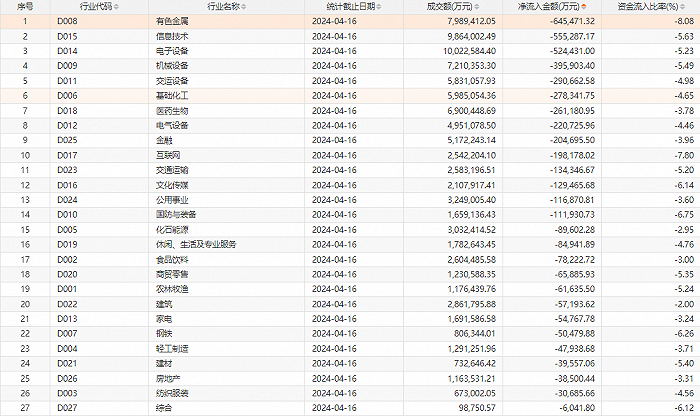This screenshot has height=416, width=700.
Task: Select the 互联网 industry name
Action: pos(168,155)
